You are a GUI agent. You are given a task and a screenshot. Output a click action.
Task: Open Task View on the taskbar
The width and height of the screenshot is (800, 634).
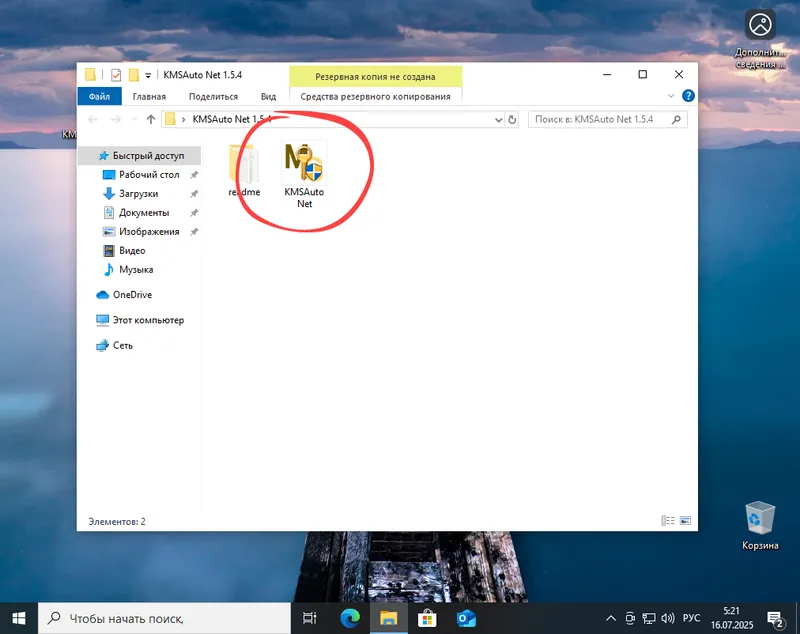[310, 617]
